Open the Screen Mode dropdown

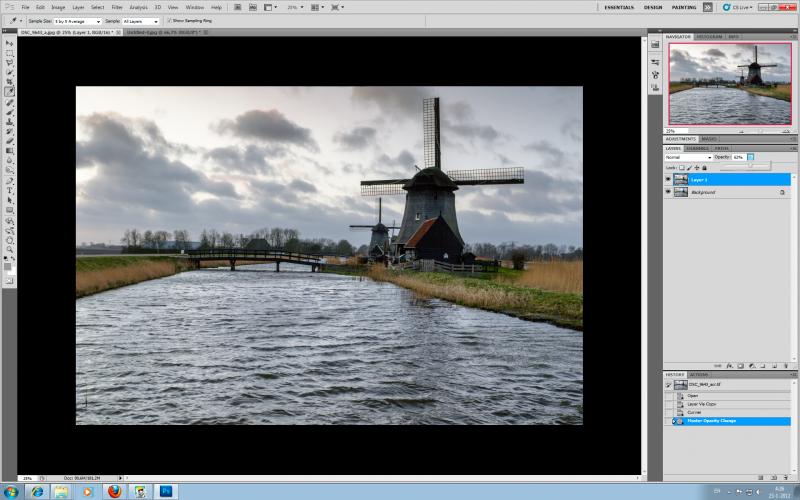point(337,7)
